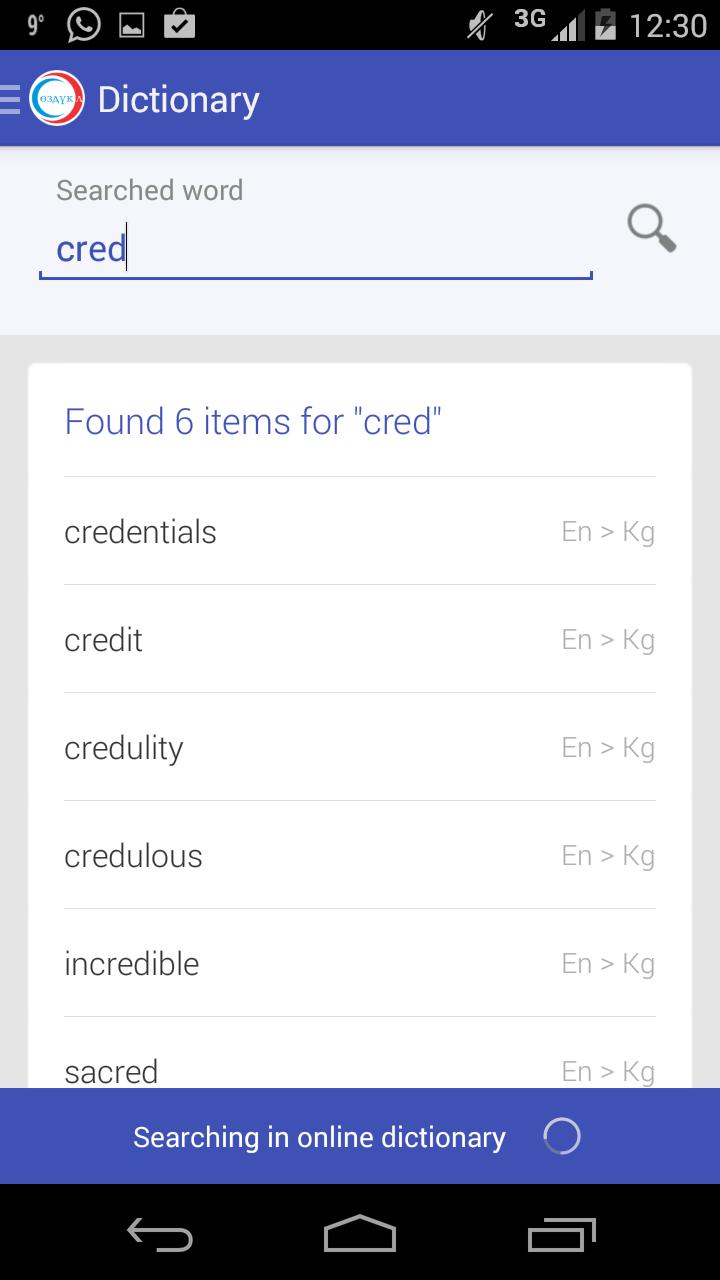Tap the "Dictionary" title in header

point(179,99)
